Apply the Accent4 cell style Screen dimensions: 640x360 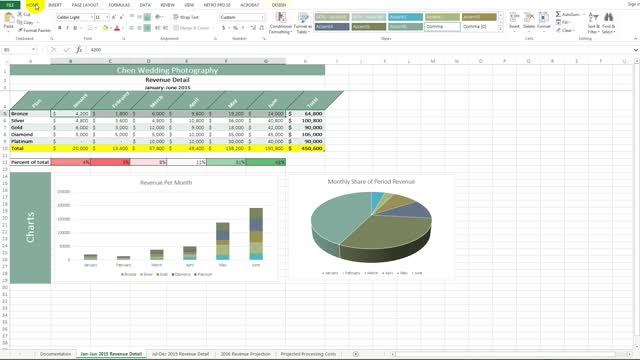pos(332,27)
